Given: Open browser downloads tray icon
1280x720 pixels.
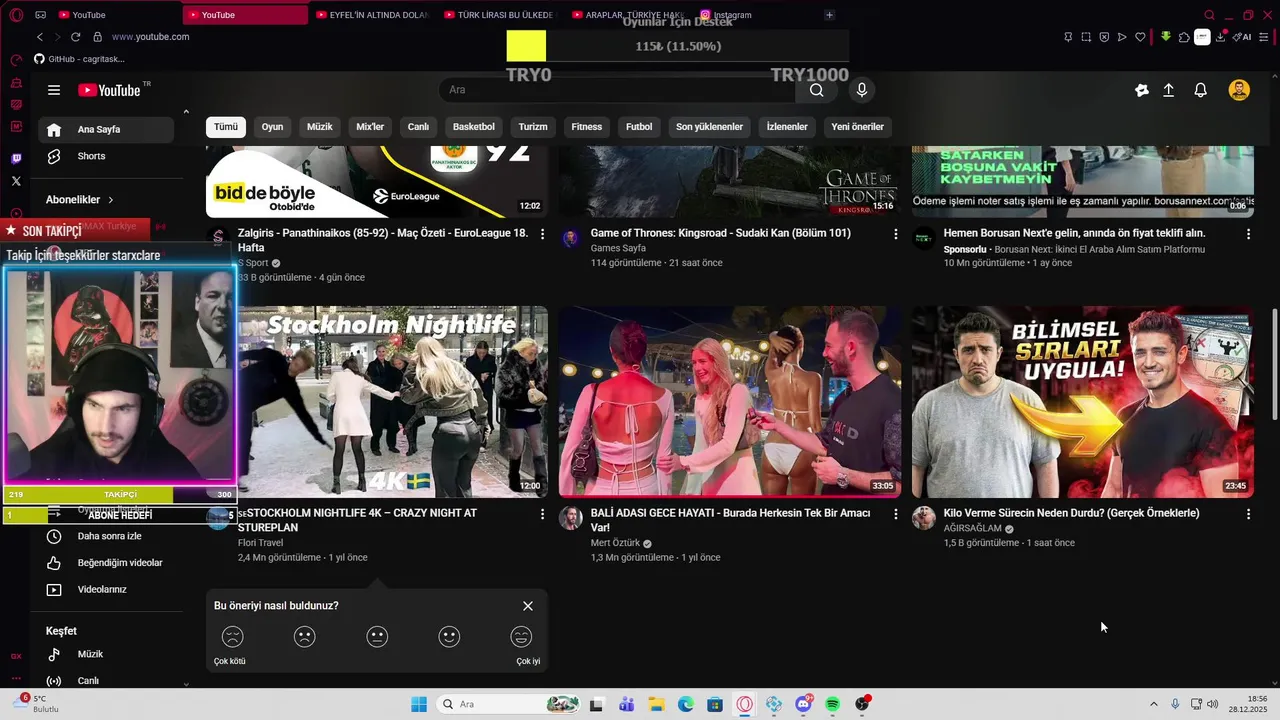Looking at the screenshot, I should point(1221,37).
